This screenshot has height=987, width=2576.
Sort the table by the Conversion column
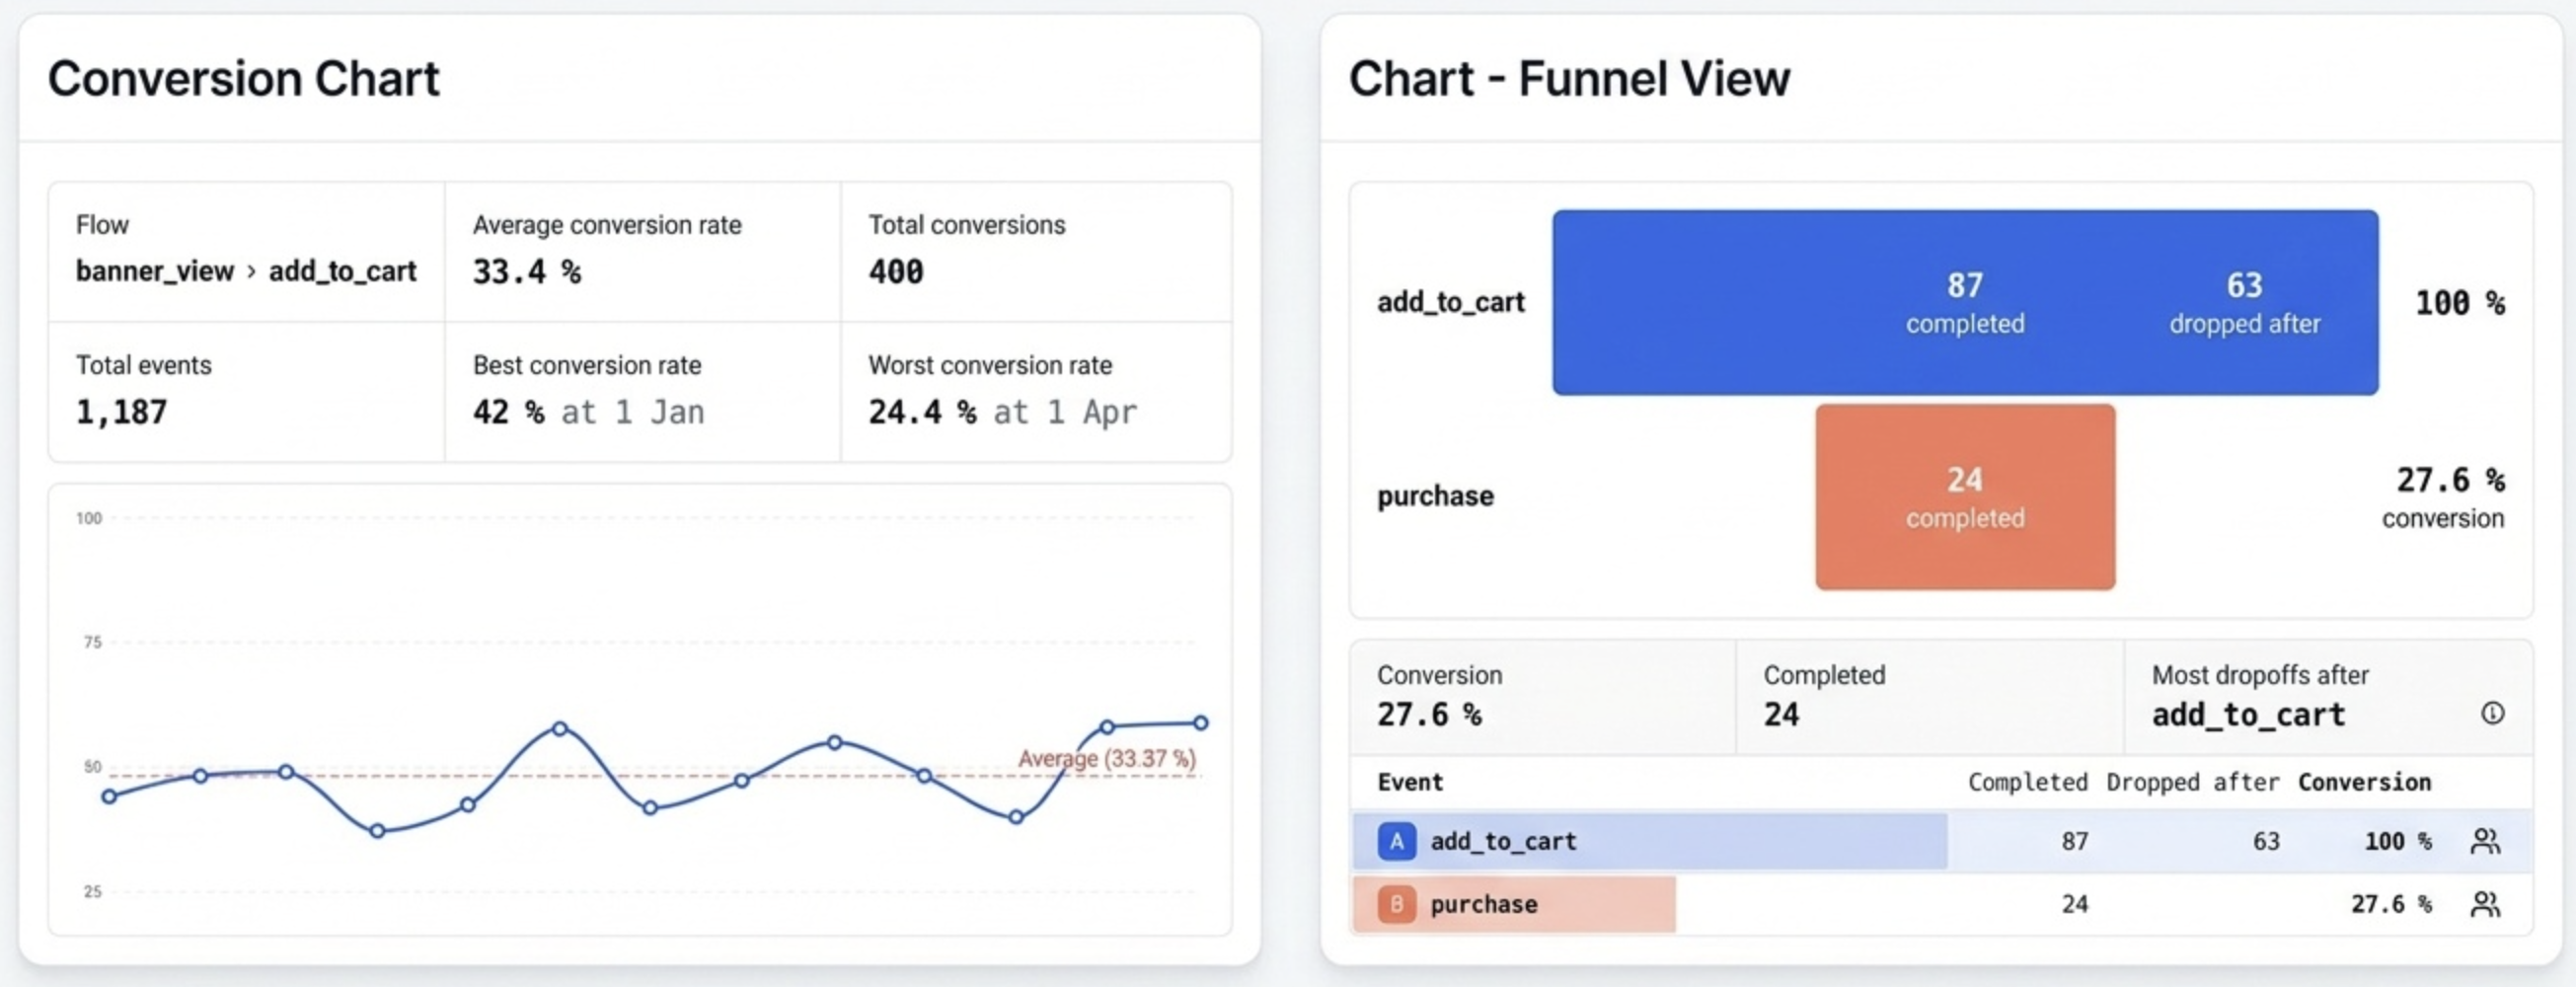[2364, 782]
